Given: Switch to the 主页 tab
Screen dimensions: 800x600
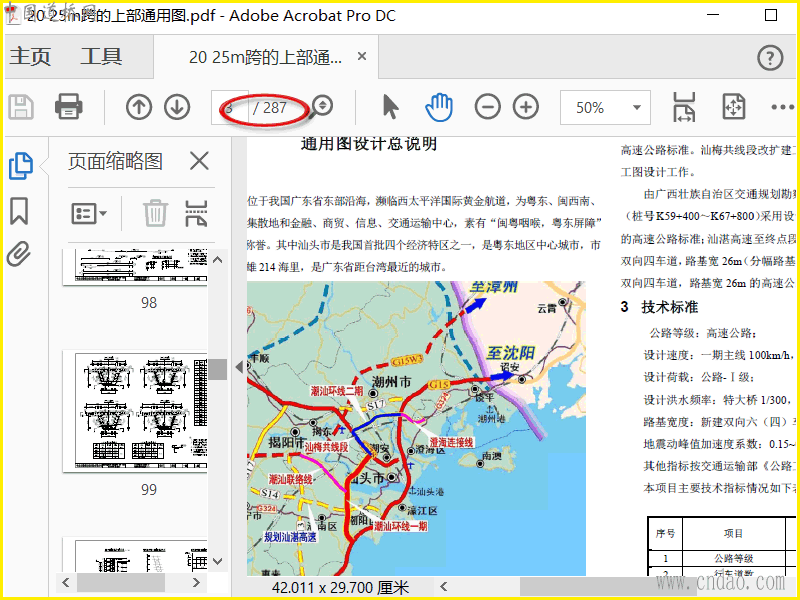Looking at the screenshot, I should pyautogui.click(x=30, y=56).
